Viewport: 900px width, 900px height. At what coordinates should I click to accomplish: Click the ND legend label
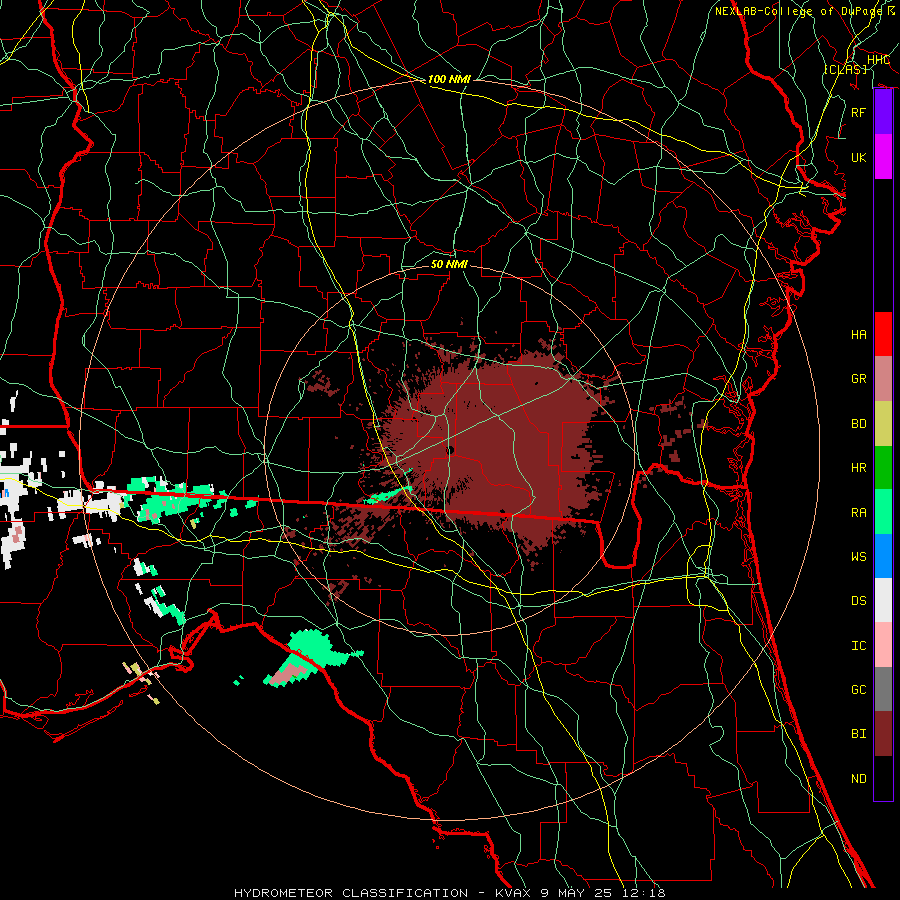(x=859, y=778)
